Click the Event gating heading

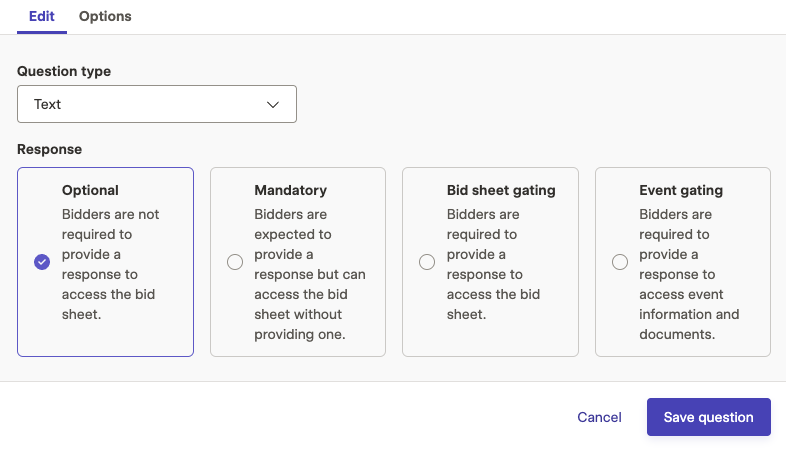click(x=681, y=190)
